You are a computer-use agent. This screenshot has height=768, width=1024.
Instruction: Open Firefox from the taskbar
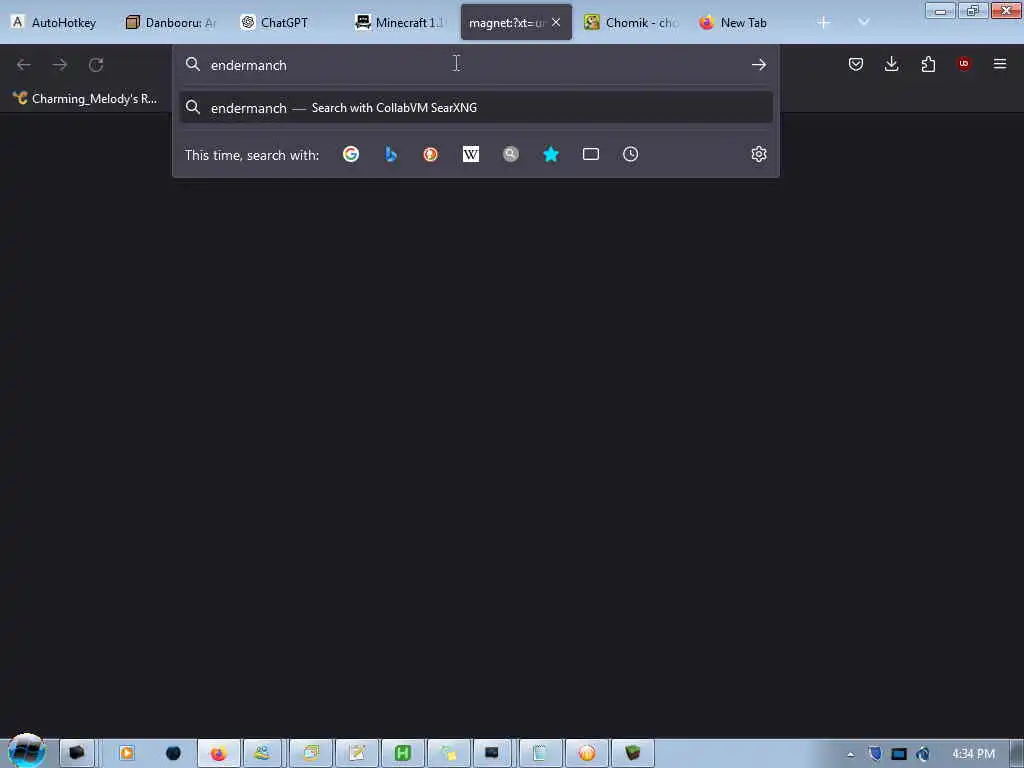218,754
